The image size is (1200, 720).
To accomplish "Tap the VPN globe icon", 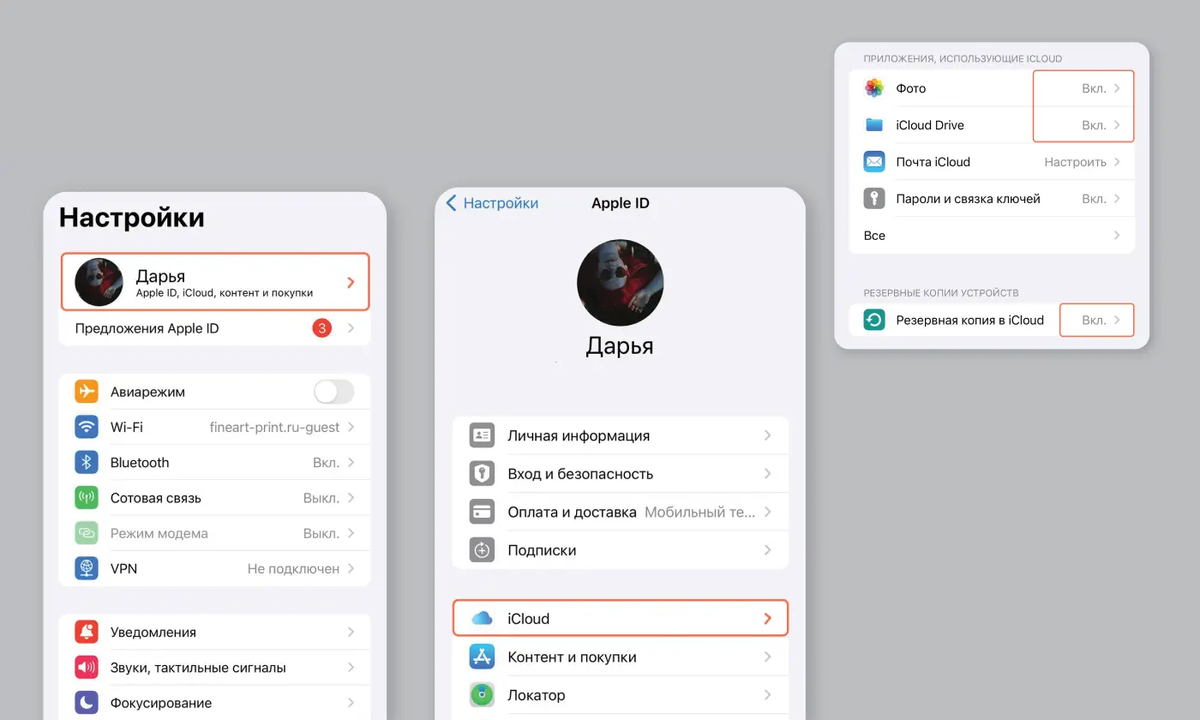I will coord(86,568).
